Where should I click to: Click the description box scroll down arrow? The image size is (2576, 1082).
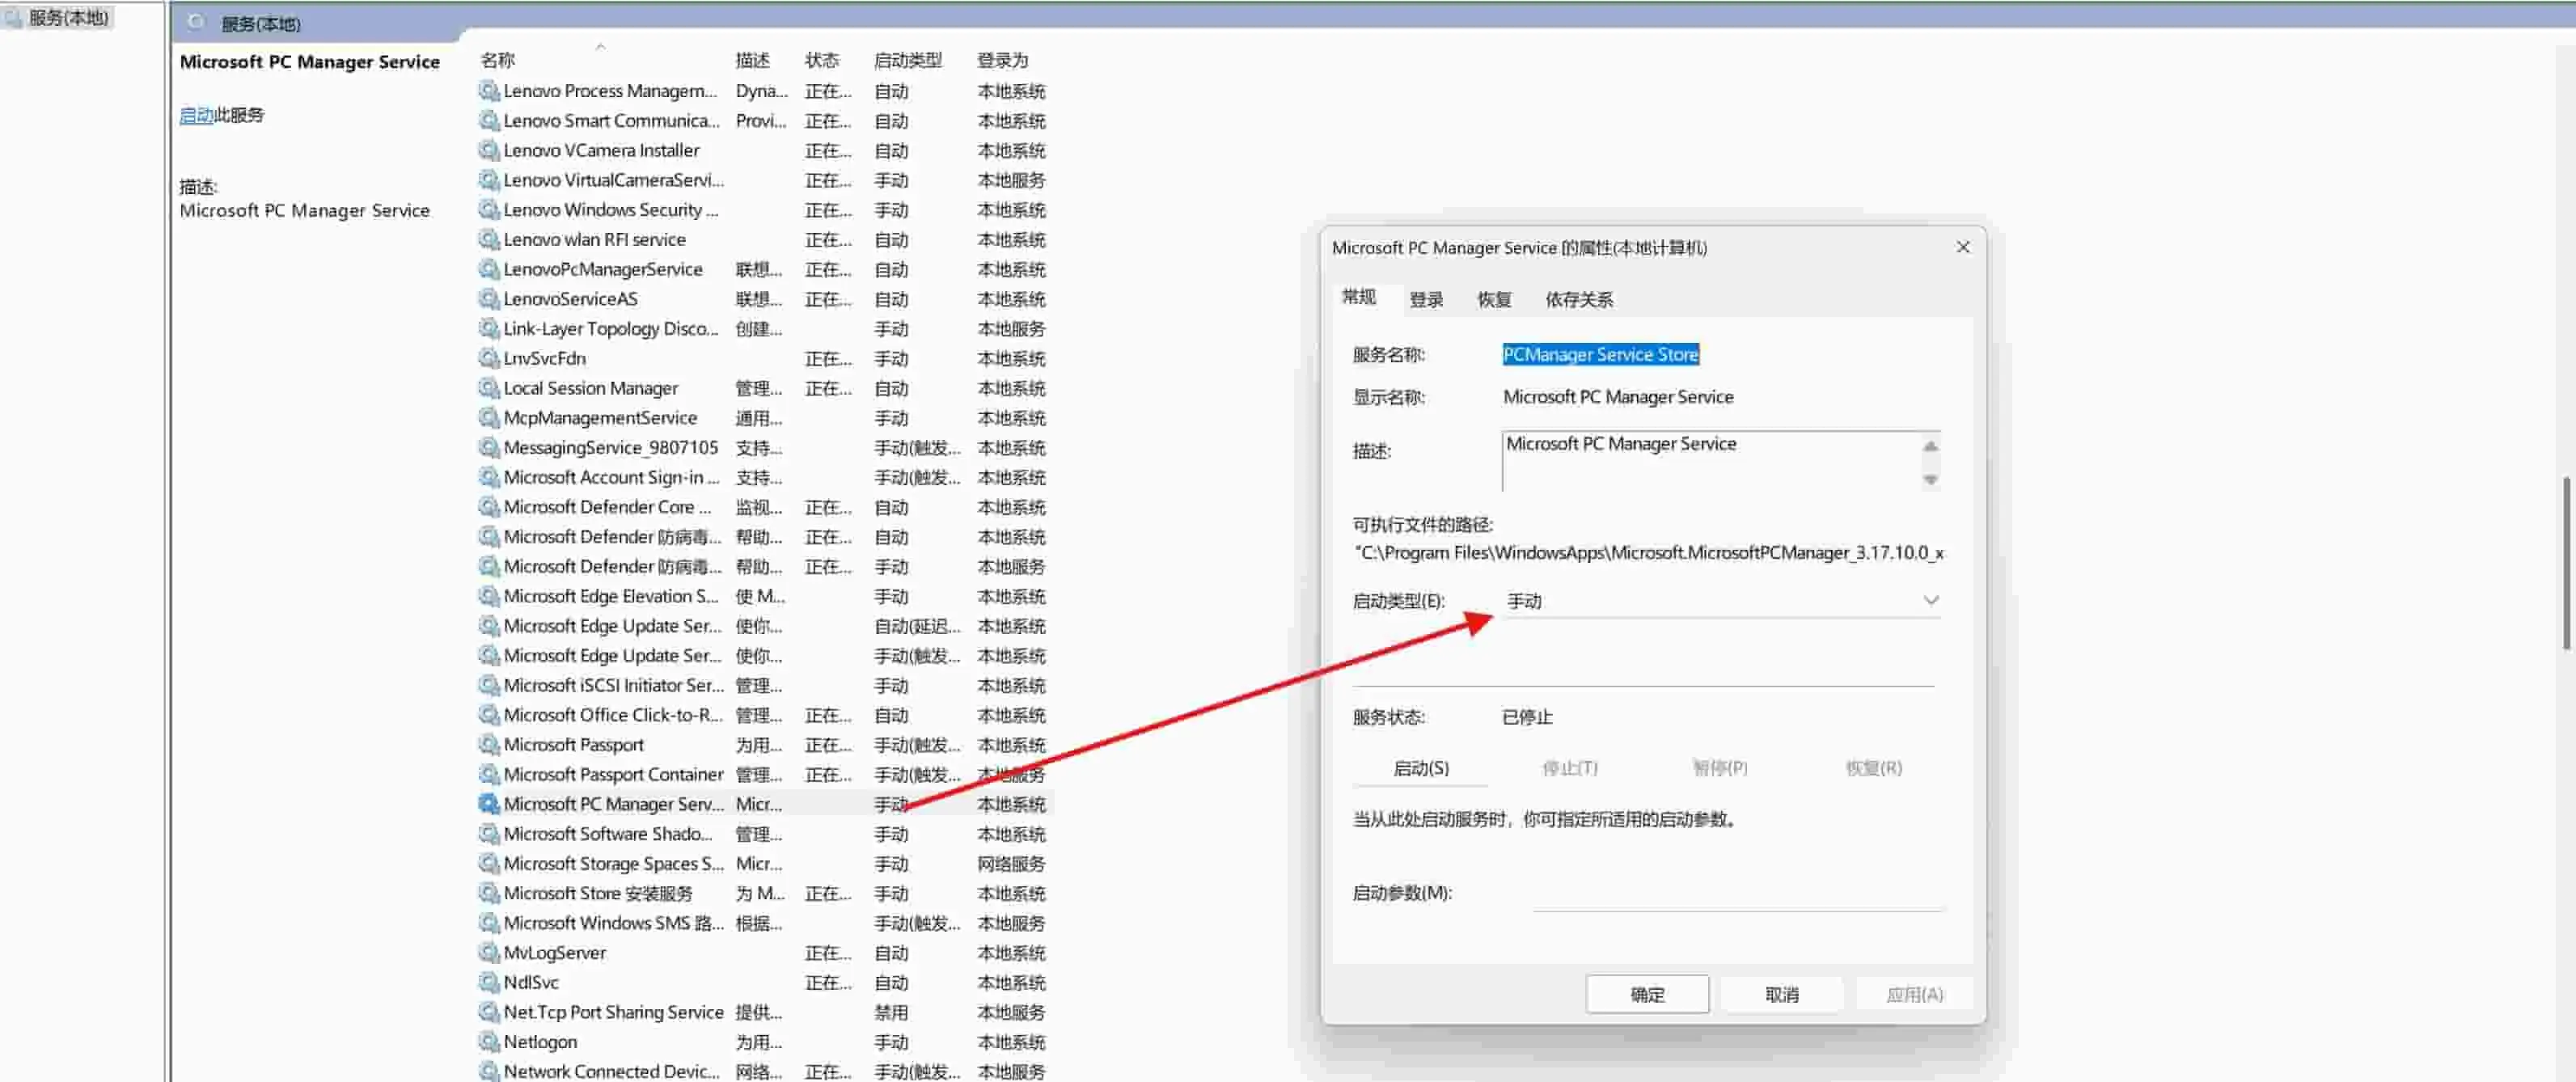1931,479
